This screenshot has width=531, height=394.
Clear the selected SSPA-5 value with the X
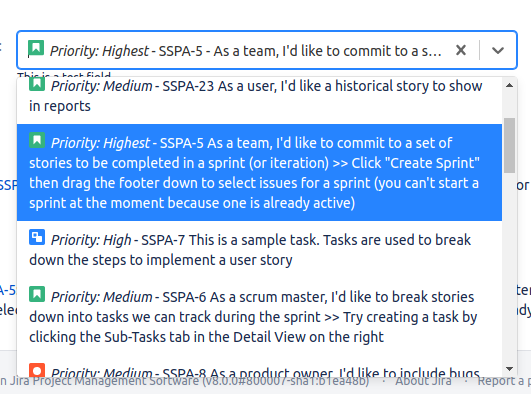[x=461, y=50]
